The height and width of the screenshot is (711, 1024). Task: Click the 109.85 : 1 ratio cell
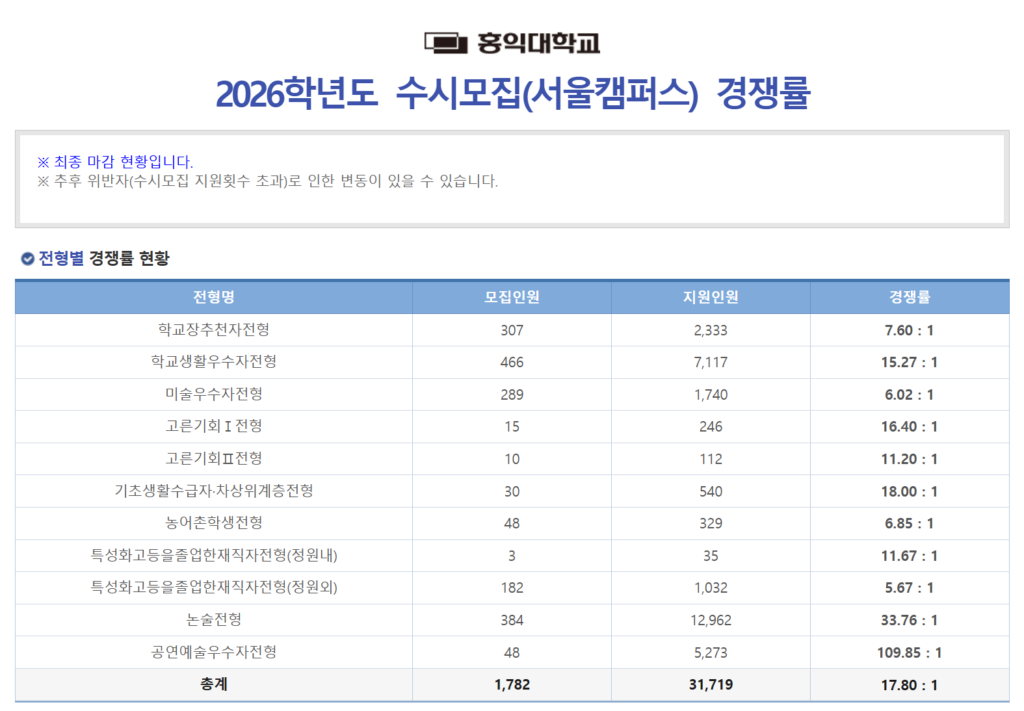909,653
